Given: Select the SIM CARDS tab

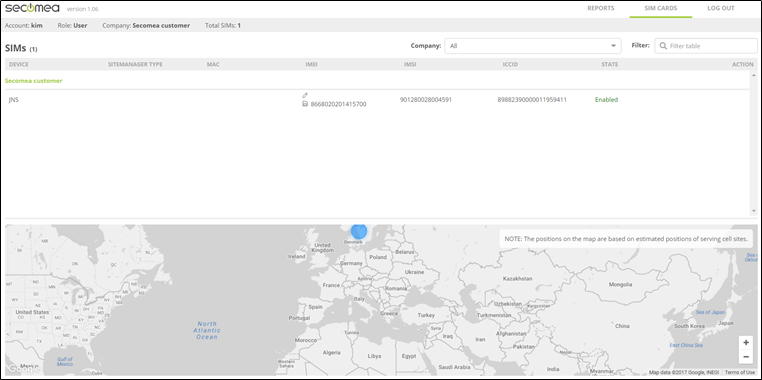Looking at the screenshot, I should [660, 8].
